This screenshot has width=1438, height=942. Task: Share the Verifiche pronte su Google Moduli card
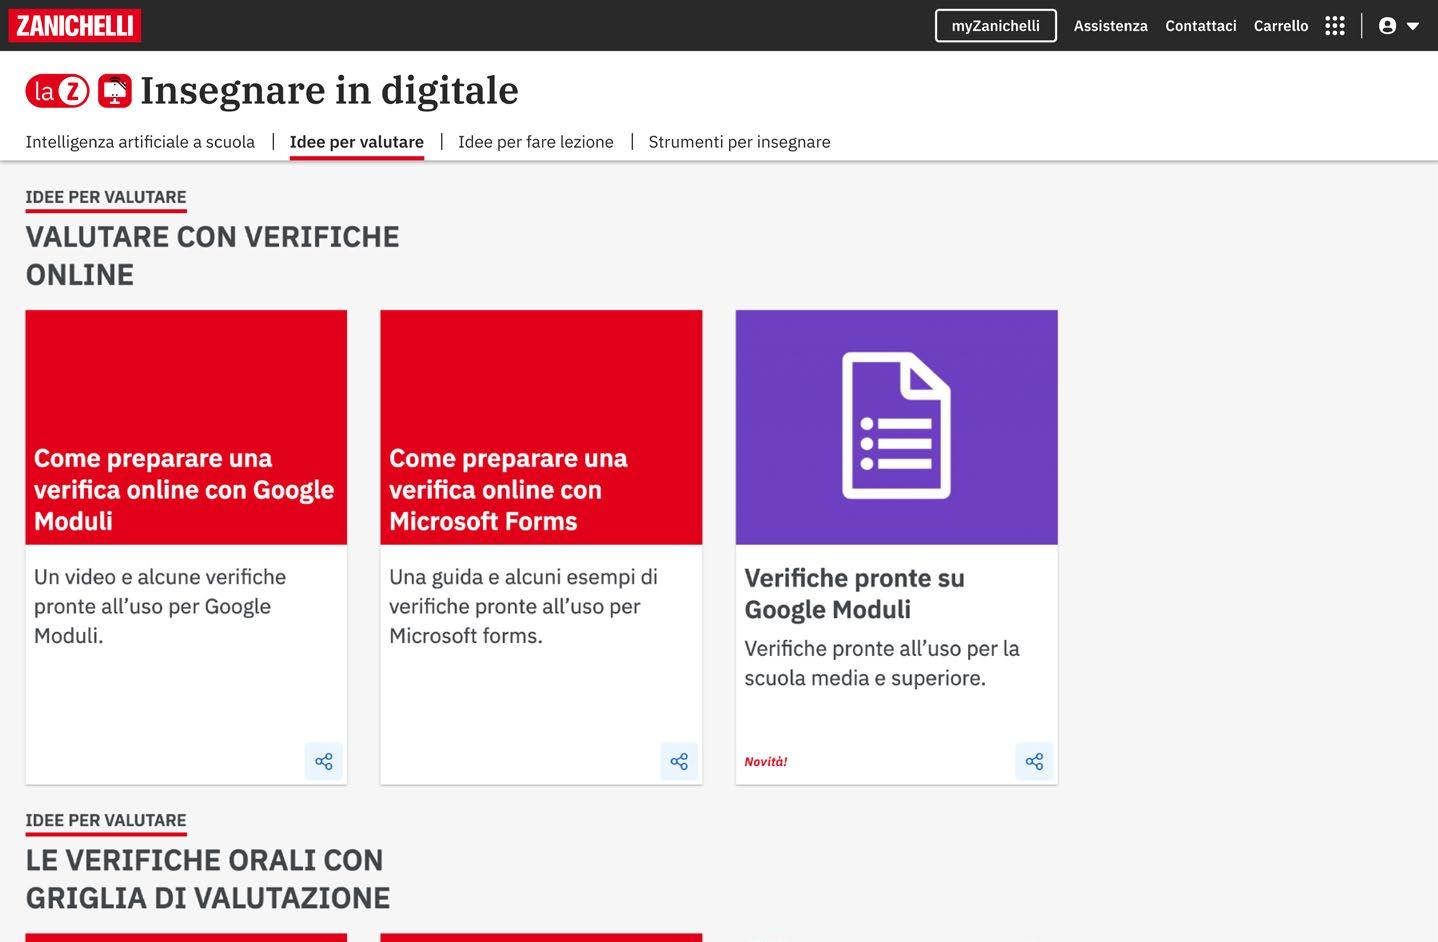click(1034, 762)
